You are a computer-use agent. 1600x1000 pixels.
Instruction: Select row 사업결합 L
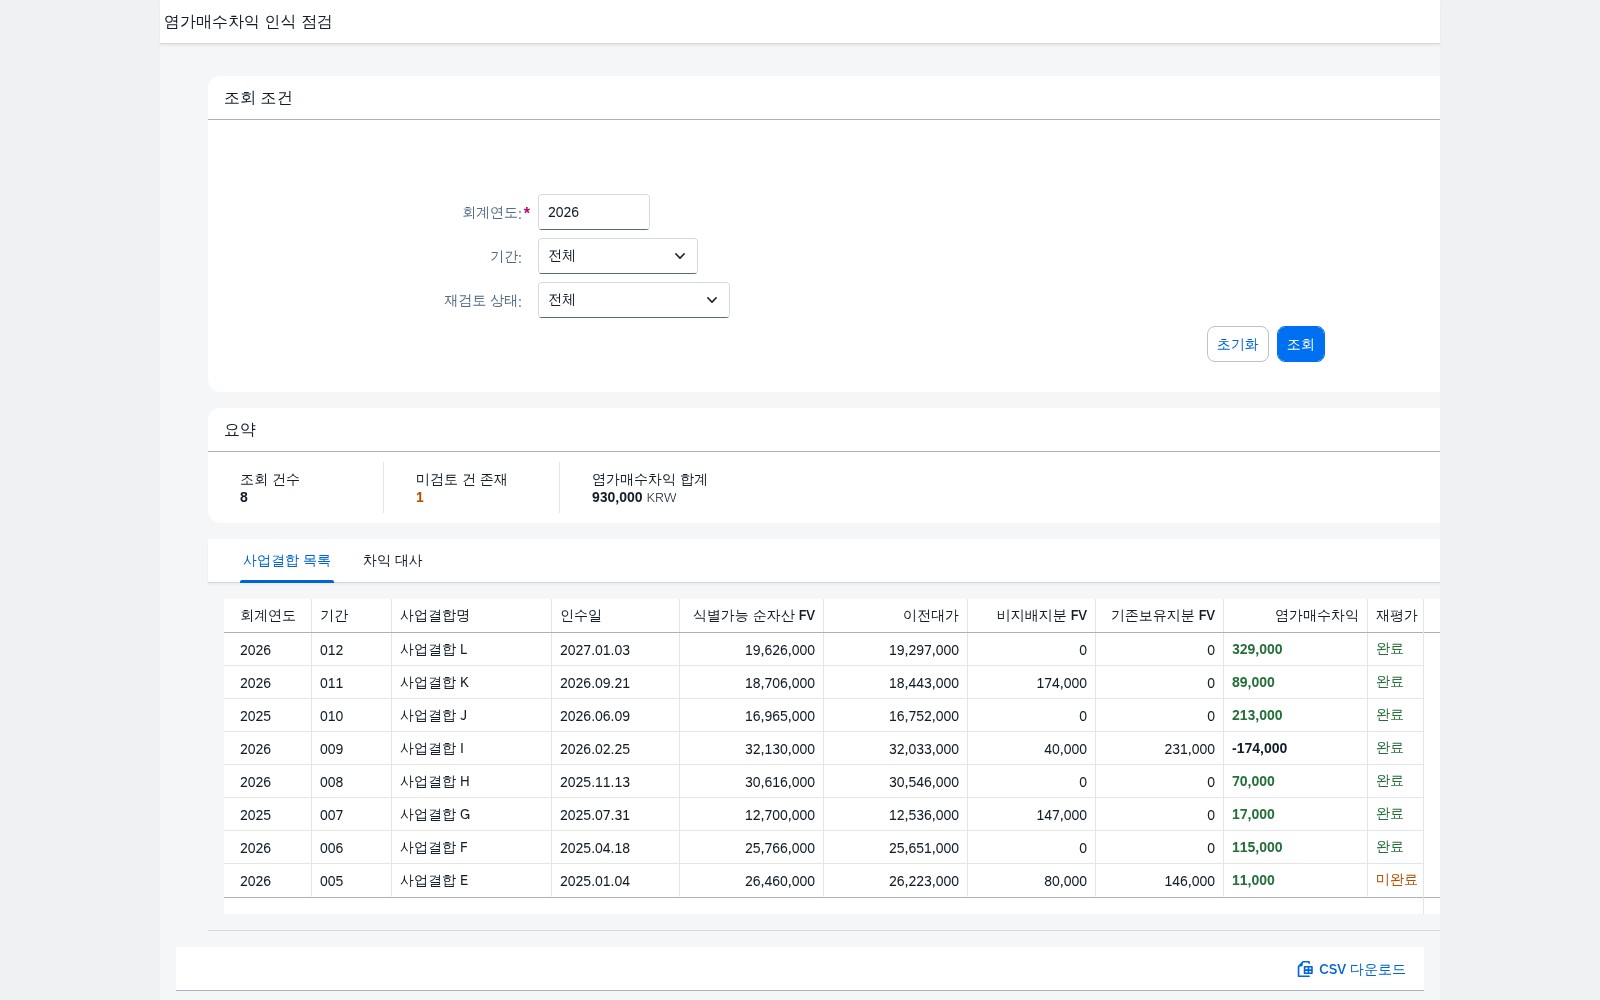coord(824,650)
